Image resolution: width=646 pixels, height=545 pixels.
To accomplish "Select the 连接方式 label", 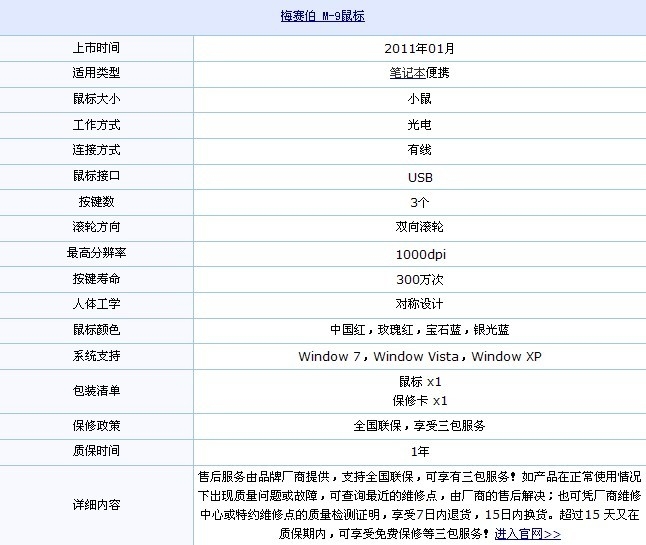I will click(96, 150).
